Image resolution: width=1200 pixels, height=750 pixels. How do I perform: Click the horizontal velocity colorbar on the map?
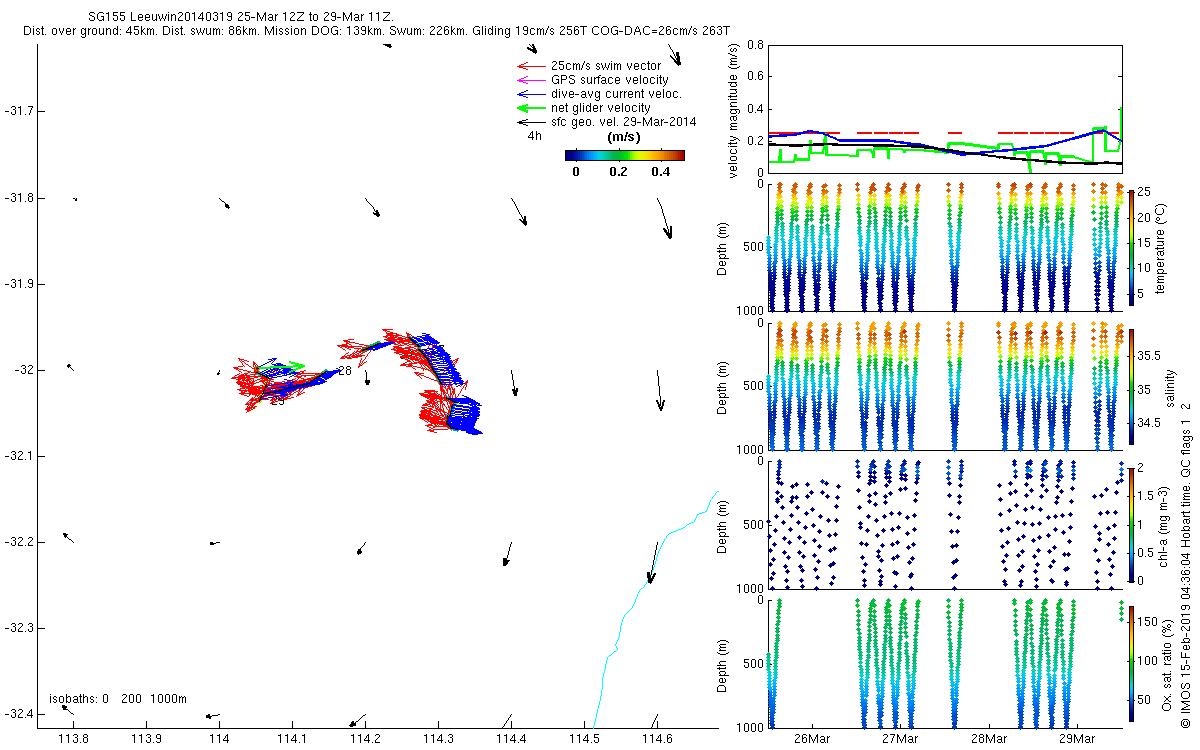click(x=625, y=155)
